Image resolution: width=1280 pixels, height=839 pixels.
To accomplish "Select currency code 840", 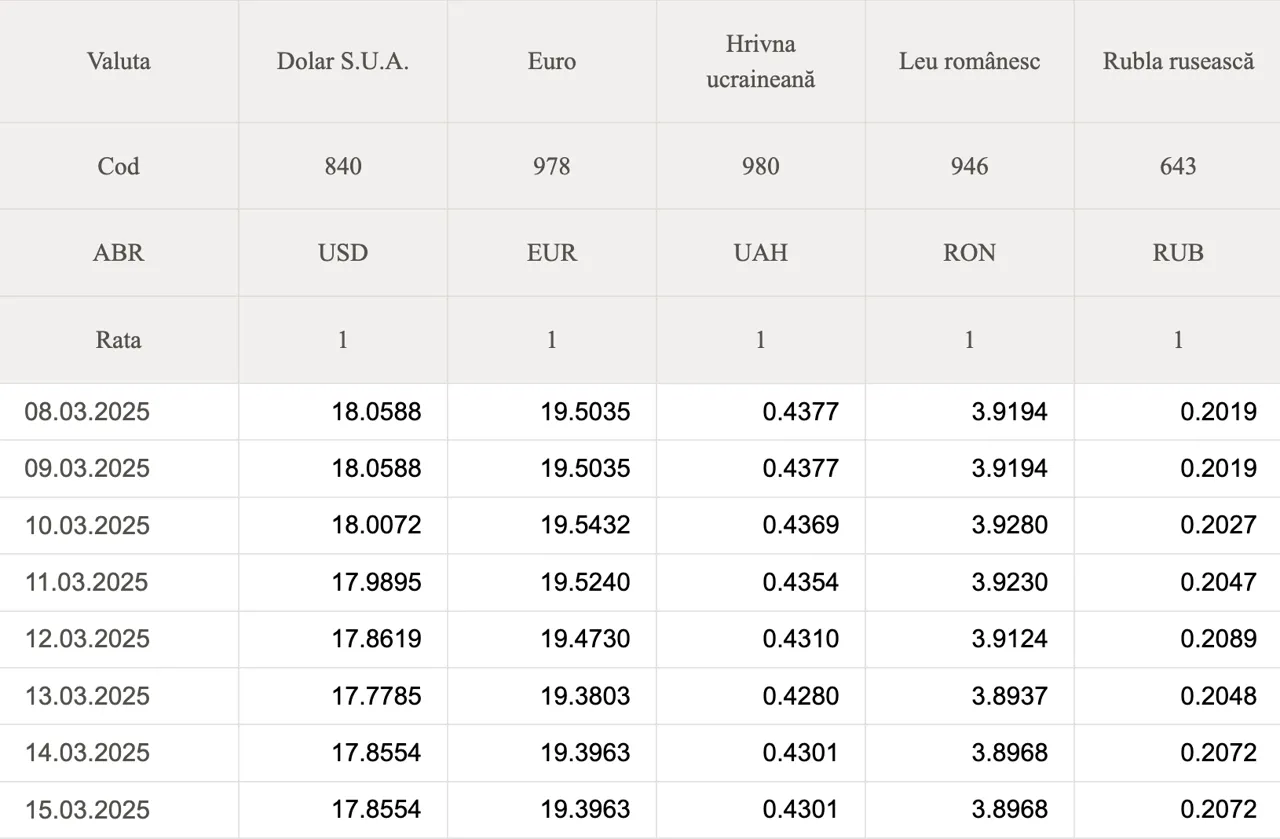I will (343, 166).
